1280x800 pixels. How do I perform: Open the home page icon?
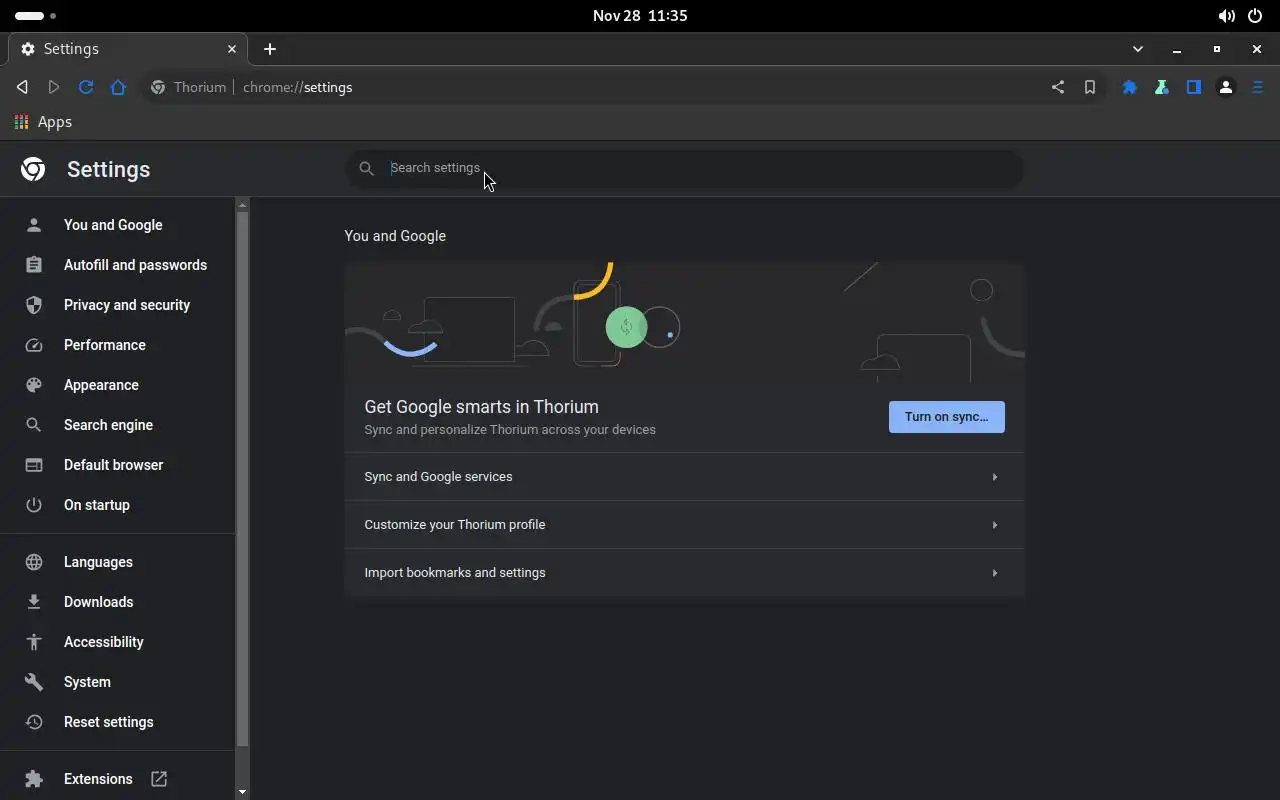(x=118, y=87)
